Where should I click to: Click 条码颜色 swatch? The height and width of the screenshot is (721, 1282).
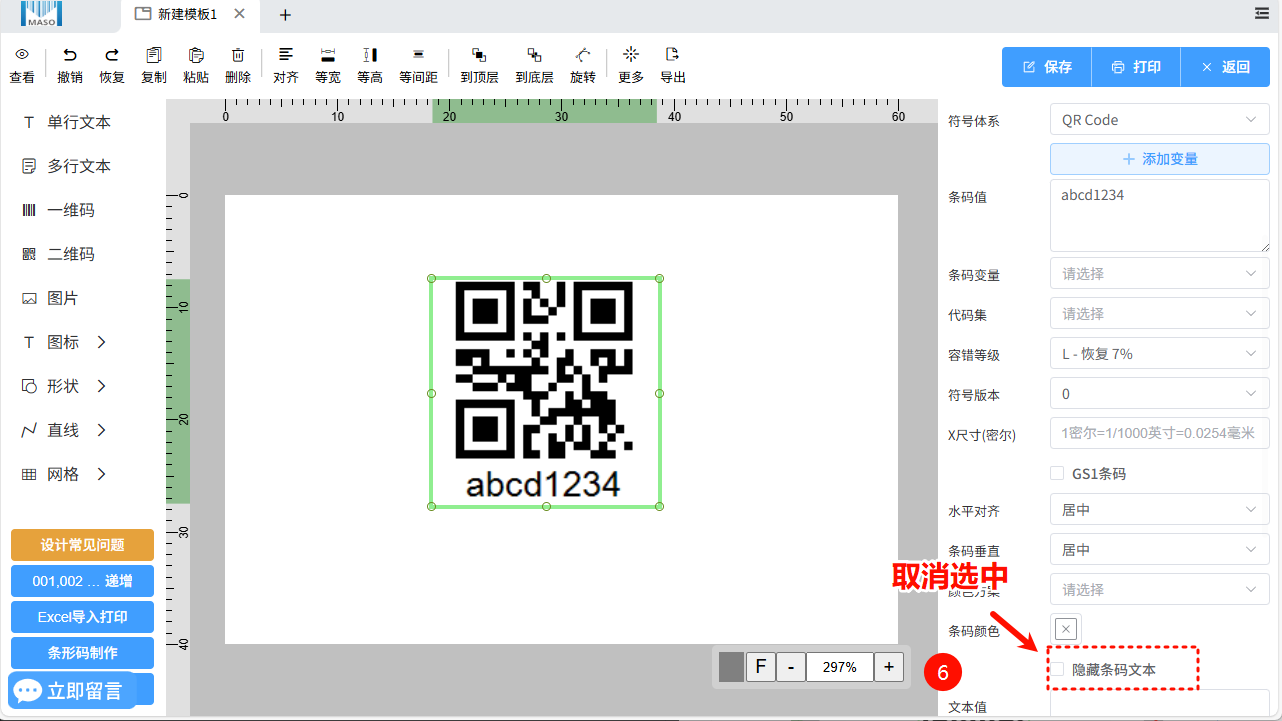[x=1066, y=629]
